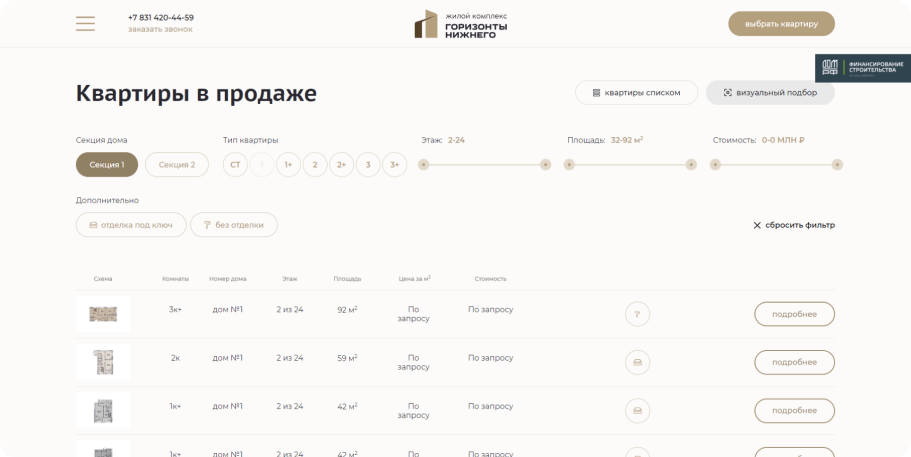
Task: Click the paint roller icon in 3к+ row
Action: tap(637, 314)
